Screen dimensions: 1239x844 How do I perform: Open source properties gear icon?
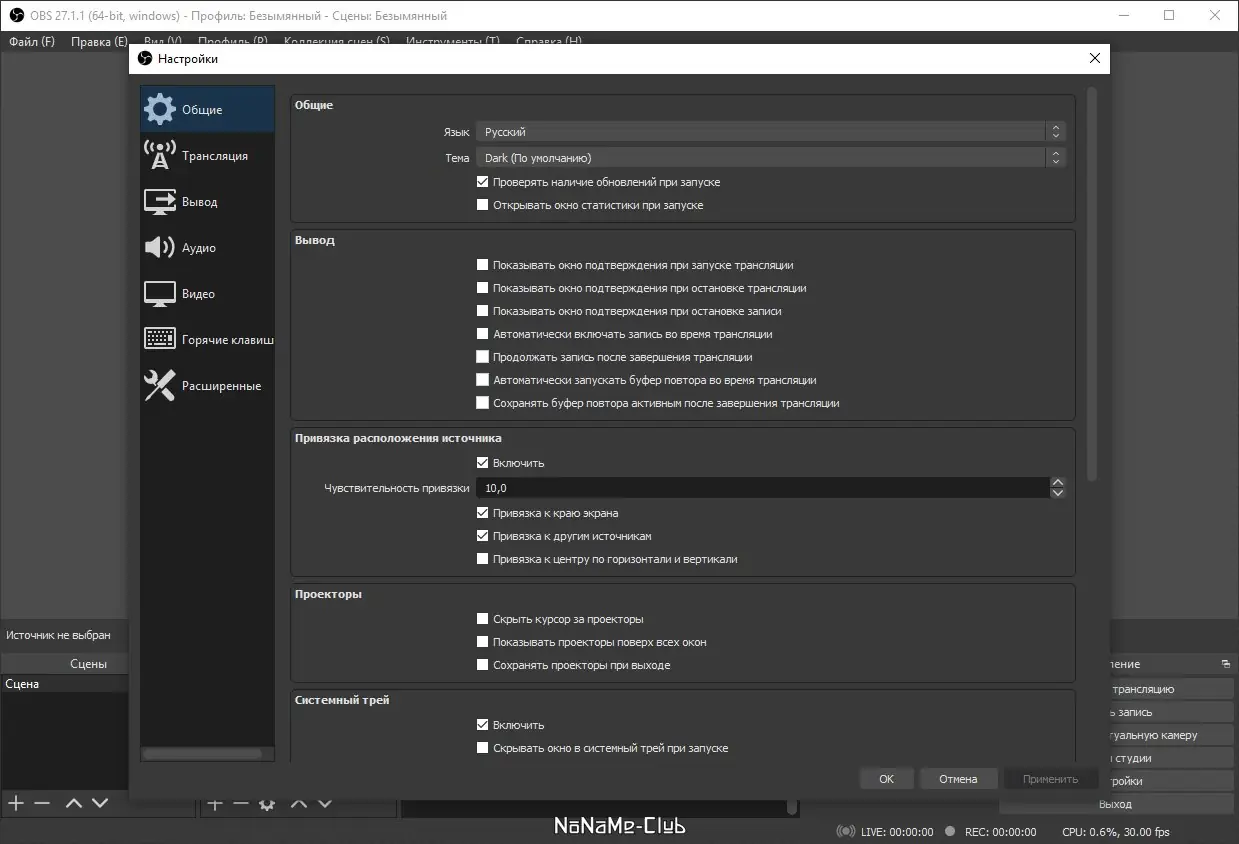click(267, 803)
